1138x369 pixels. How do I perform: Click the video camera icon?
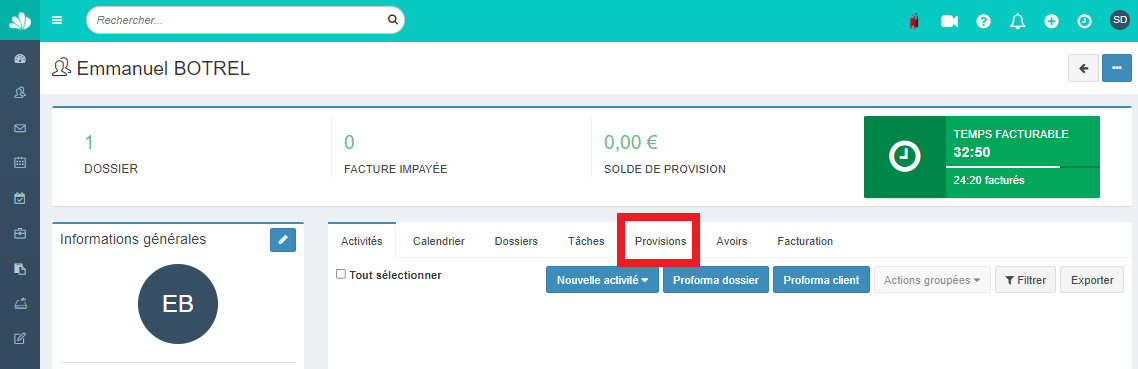tap(949, 21)
